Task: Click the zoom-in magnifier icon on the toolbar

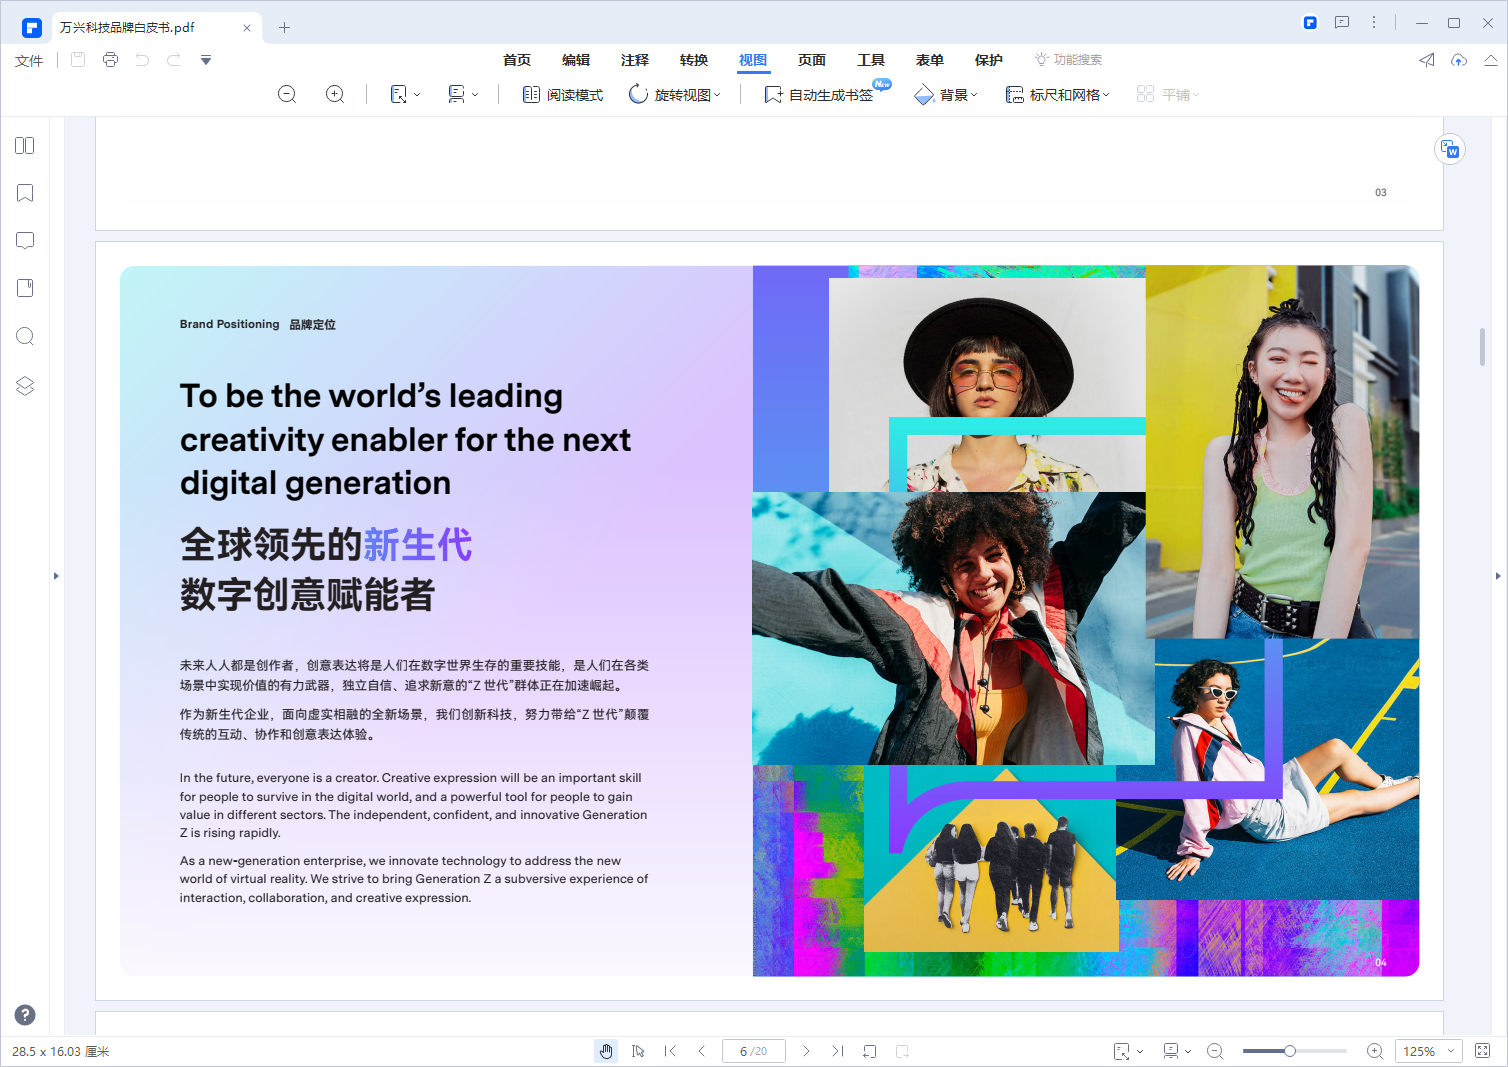Action: click(x=335, y=94)
